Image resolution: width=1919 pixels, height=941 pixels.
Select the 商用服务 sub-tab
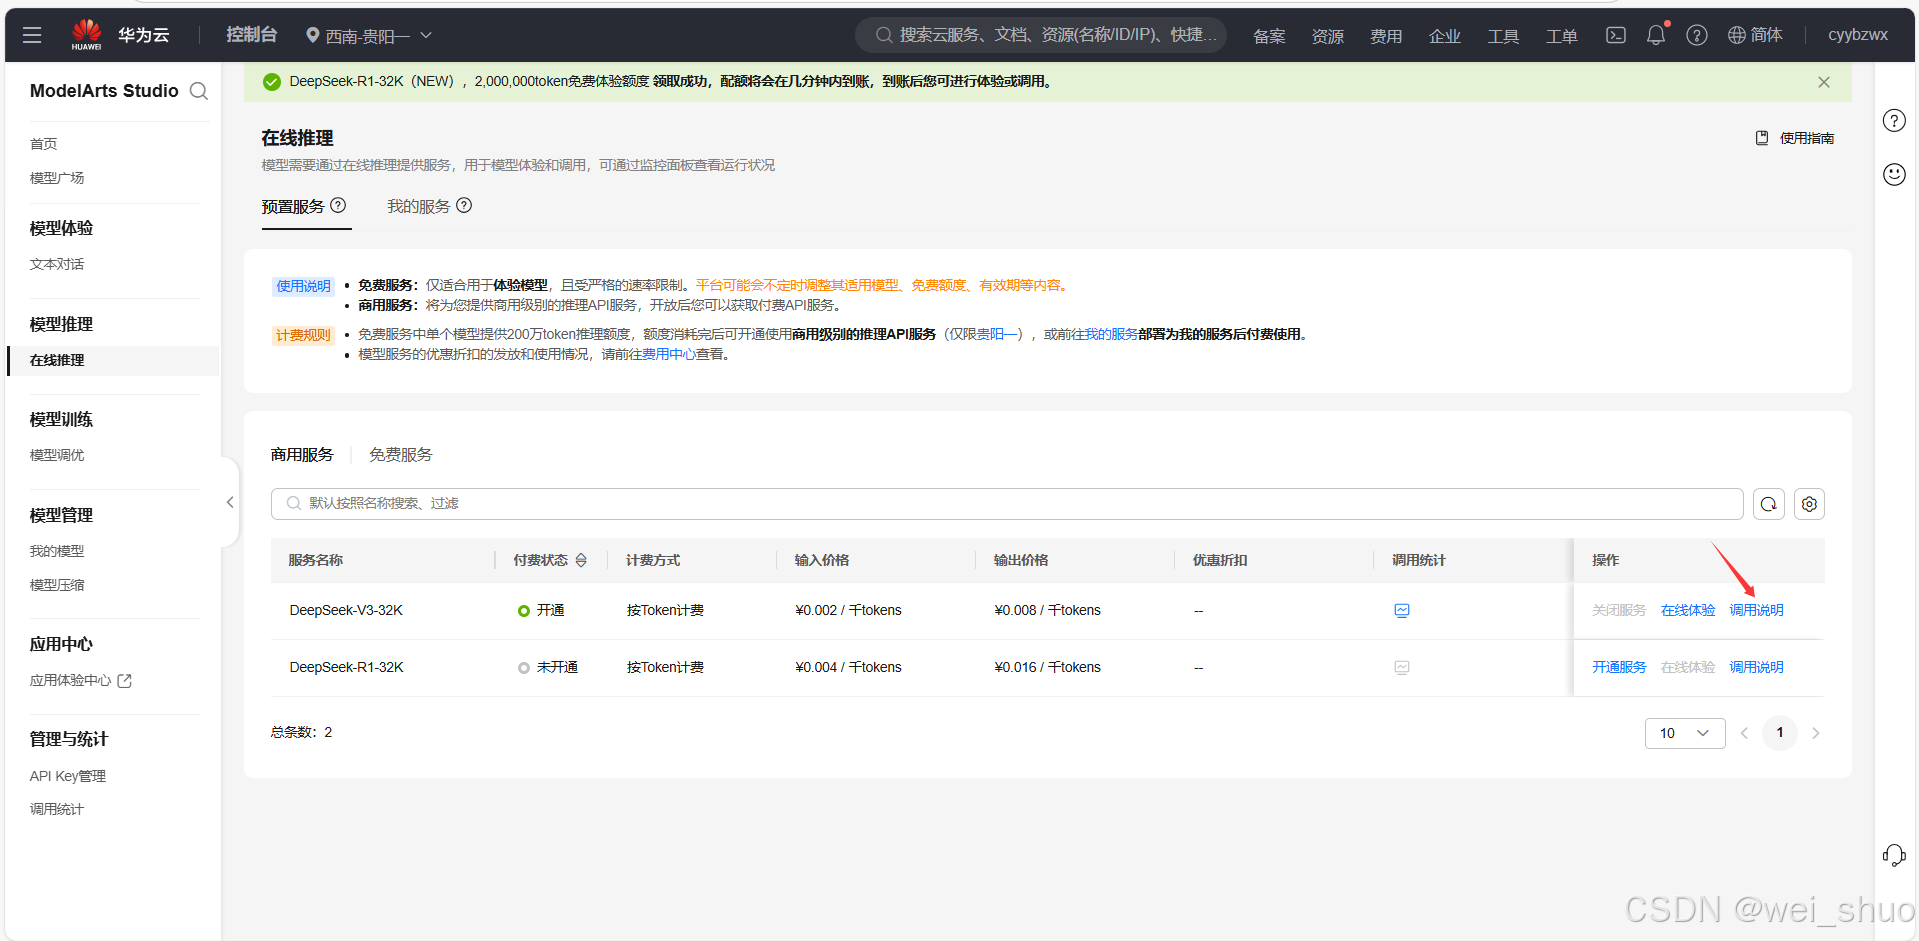coord(302,455)
